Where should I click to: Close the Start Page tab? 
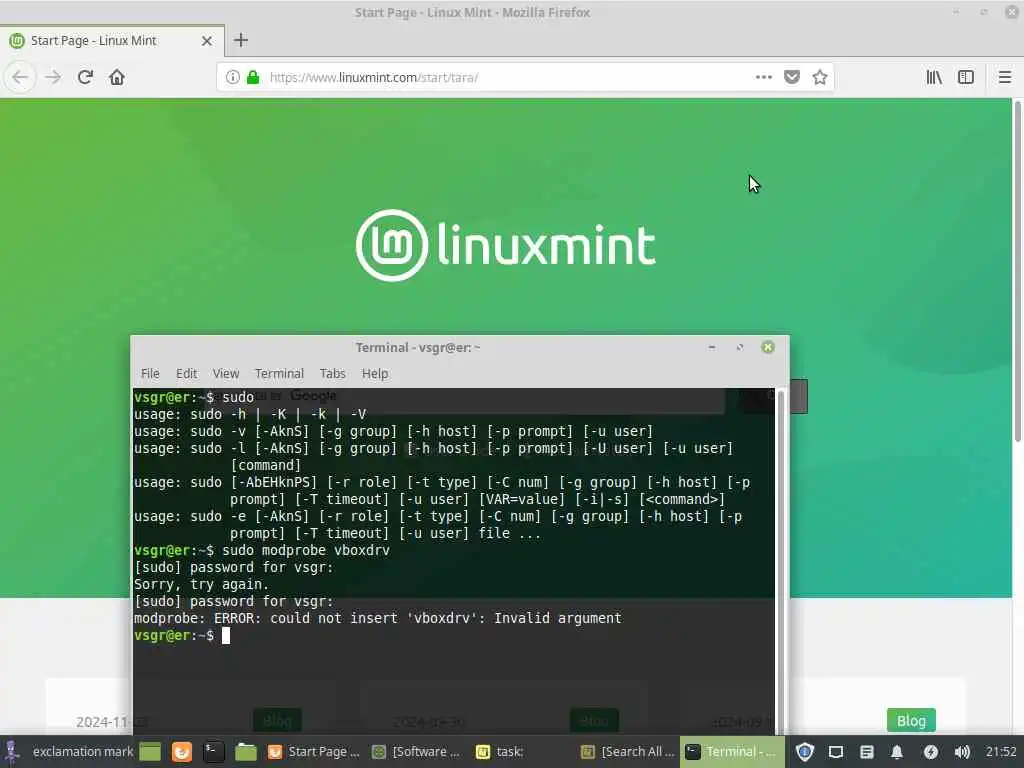click(207, 40)
